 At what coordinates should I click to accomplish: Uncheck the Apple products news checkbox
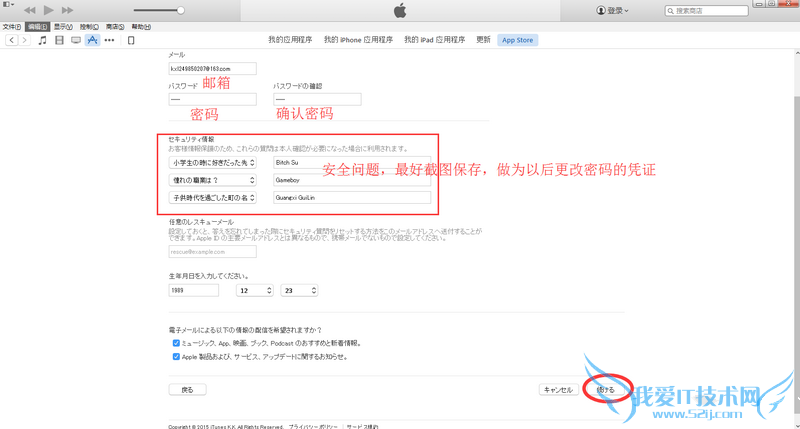(x=176, y=357)
